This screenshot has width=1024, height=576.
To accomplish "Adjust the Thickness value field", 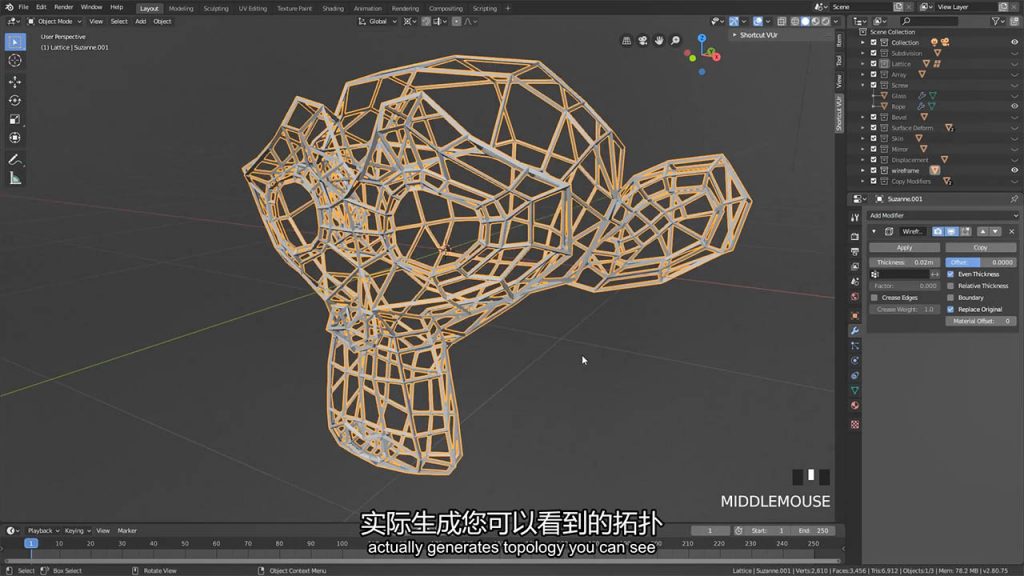I will point(904,263).
